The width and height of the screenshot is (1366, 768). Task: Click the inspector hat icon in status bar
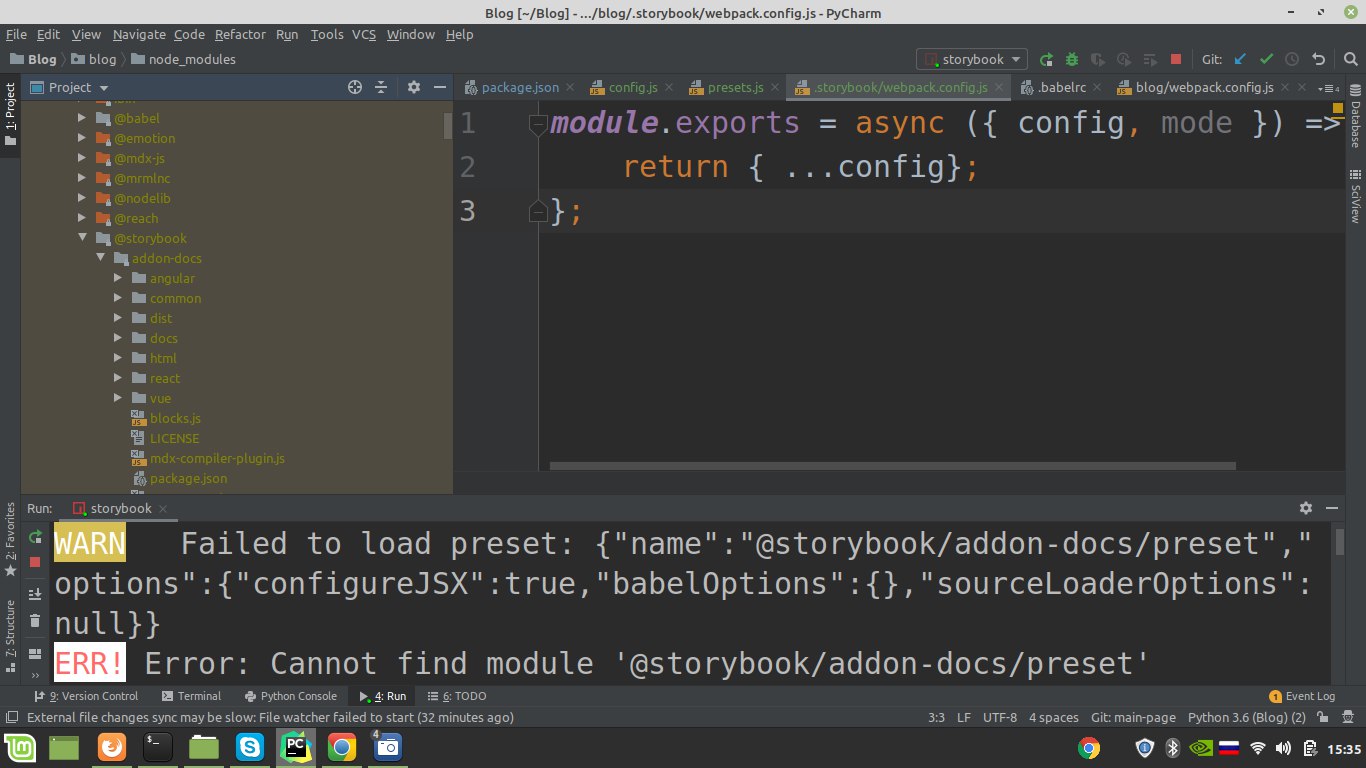tap(1349, 717)
